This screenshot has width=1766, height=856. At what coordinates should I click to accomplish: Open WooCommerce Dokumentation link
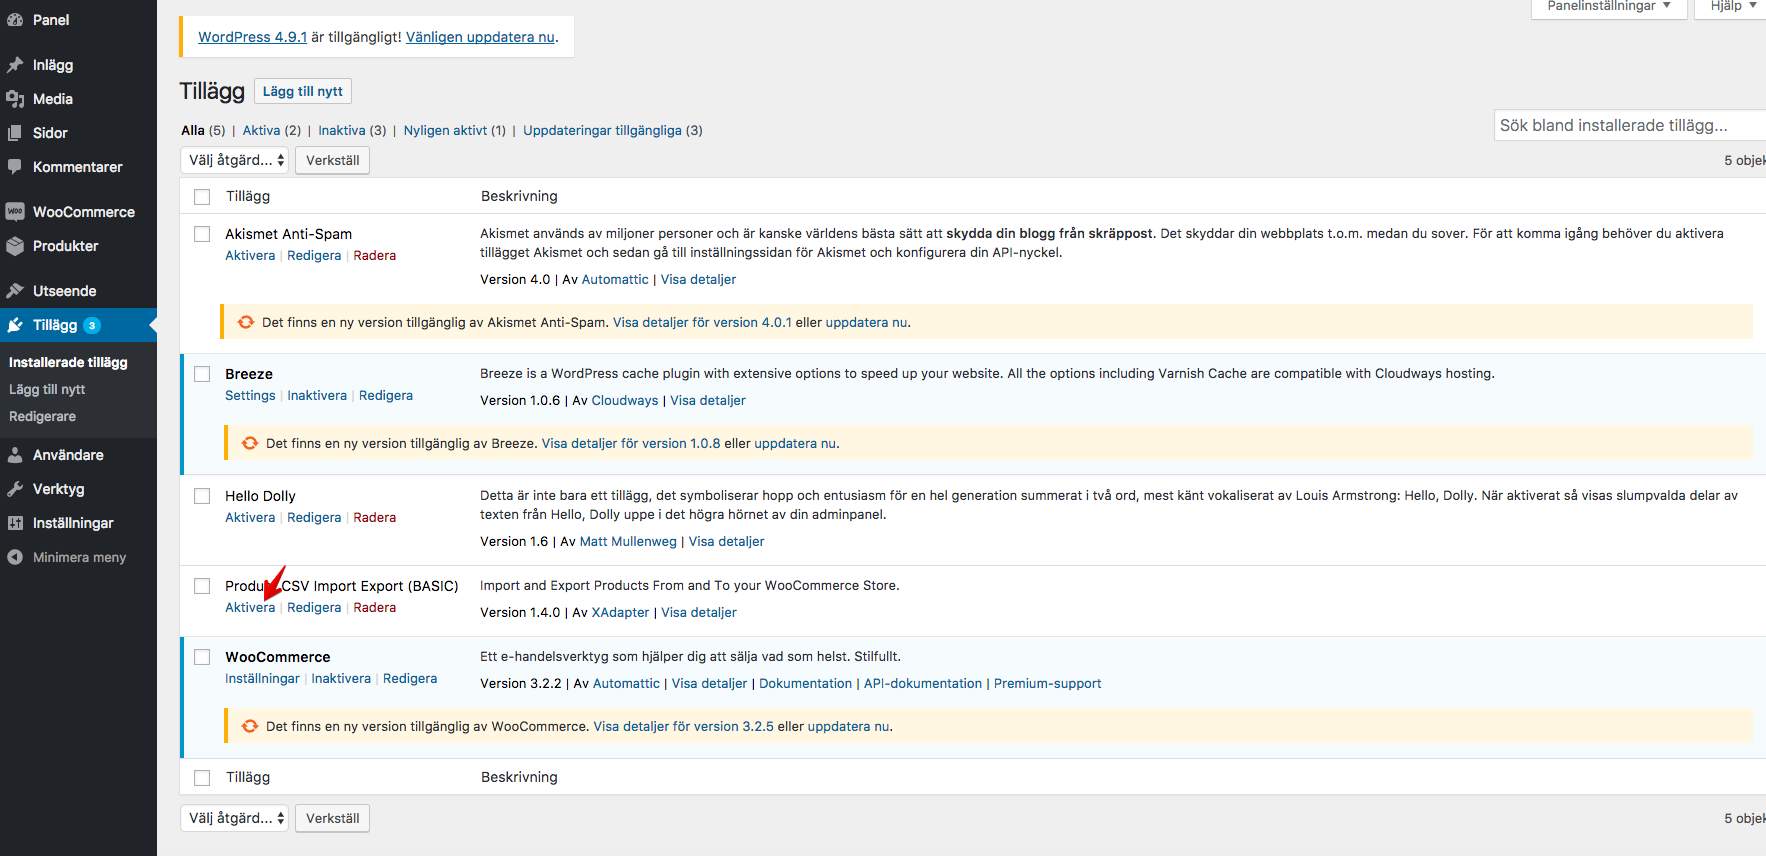coord(805,684)
